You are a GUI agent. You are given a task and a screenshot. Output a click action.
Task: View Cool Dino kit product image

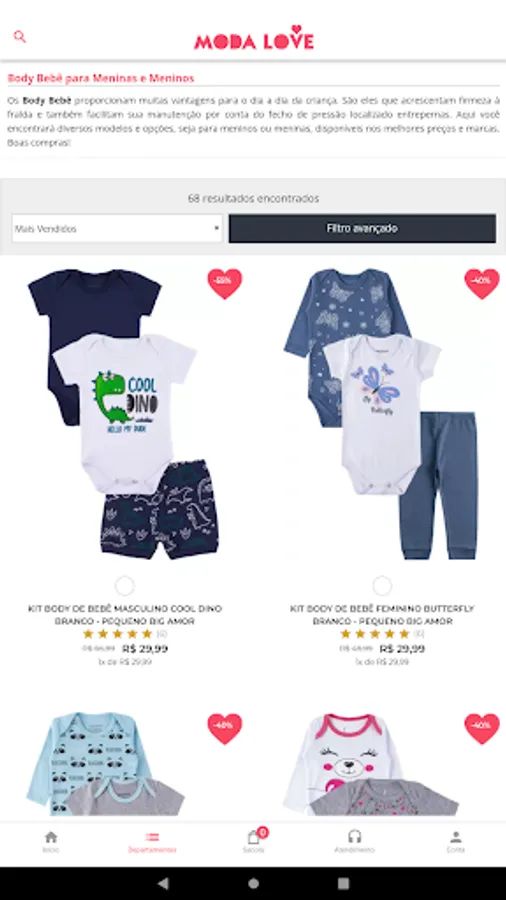pos(123,413)
